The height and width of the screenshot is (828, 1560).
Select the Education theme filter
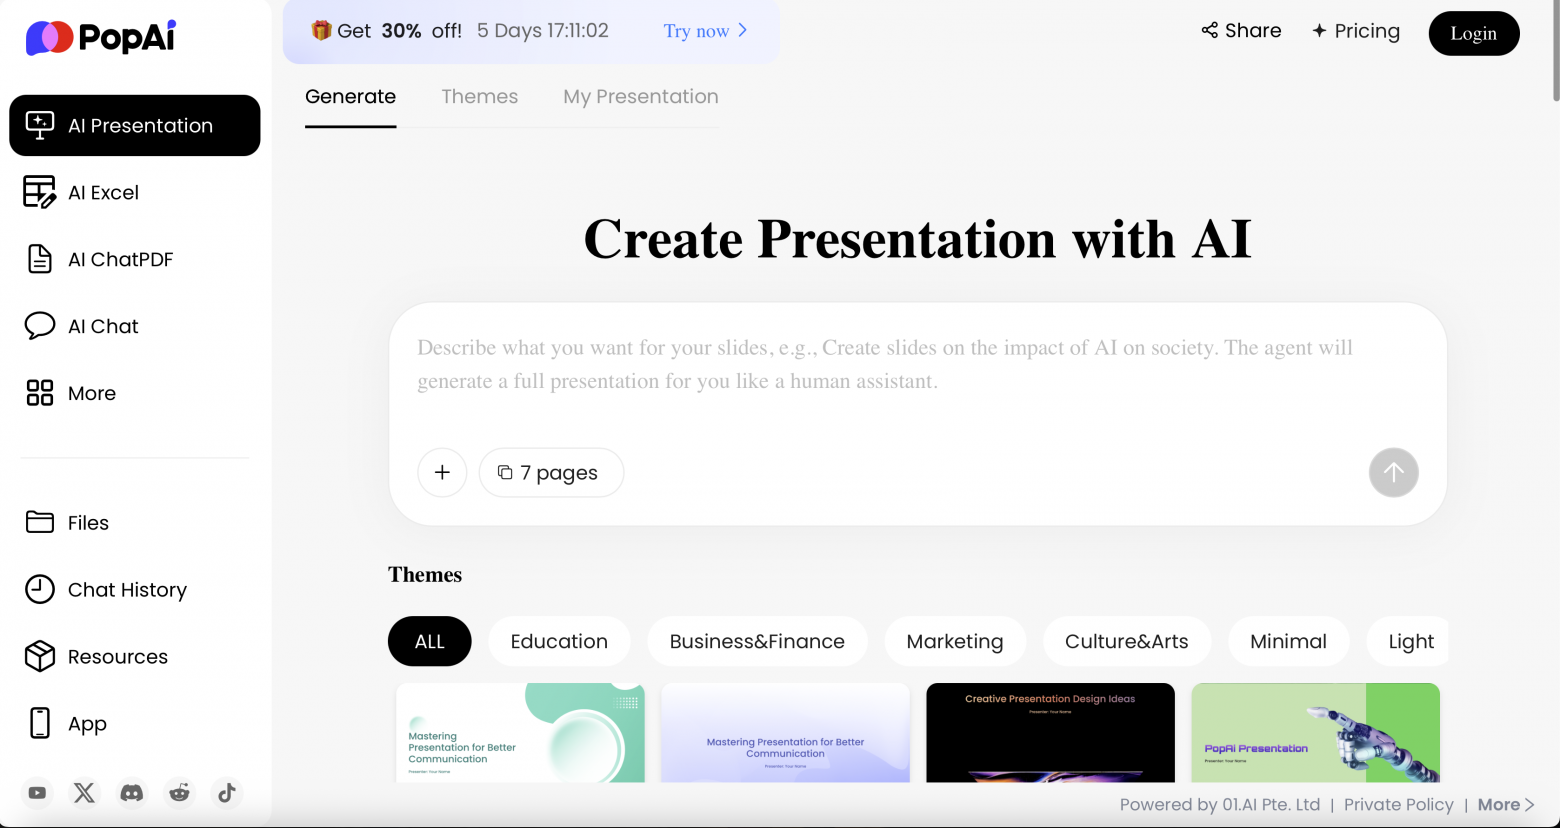coord(559,641)
